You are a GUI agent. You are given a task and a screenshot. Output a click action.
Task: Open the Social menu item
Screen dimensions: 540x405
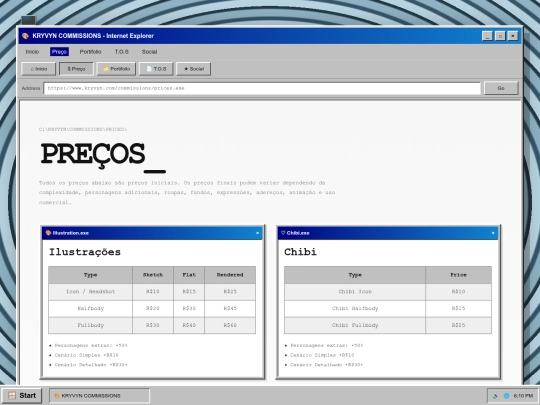click(149, 52)
